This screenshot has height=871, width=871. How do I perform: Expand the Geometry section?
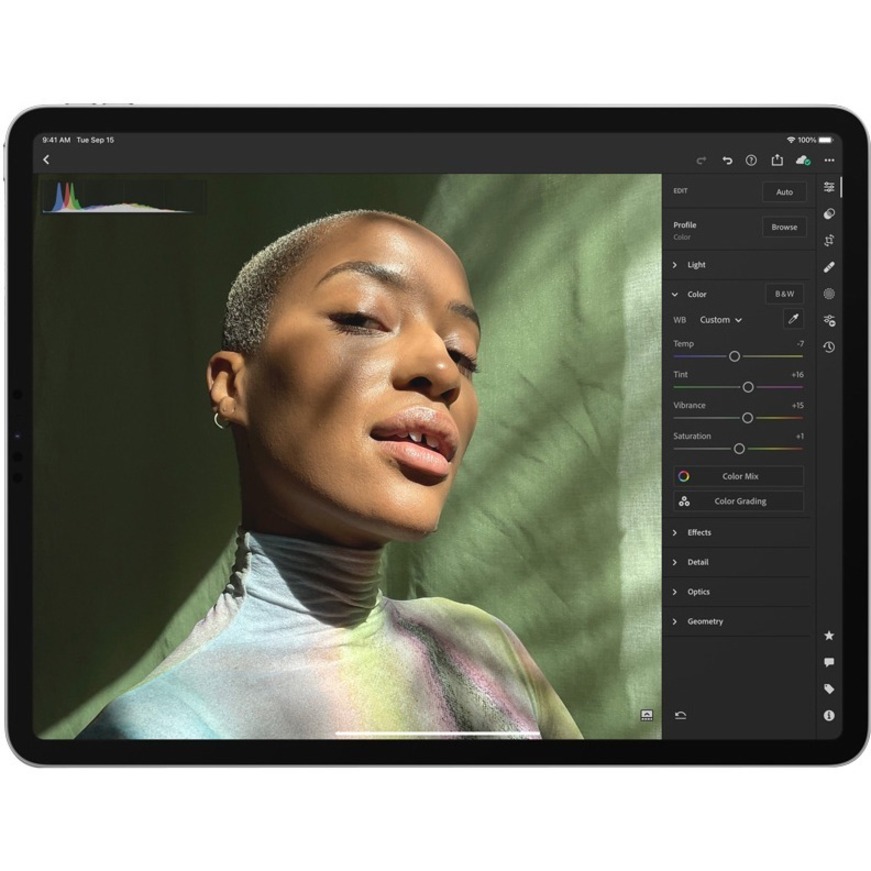click(x=704, y=622)
